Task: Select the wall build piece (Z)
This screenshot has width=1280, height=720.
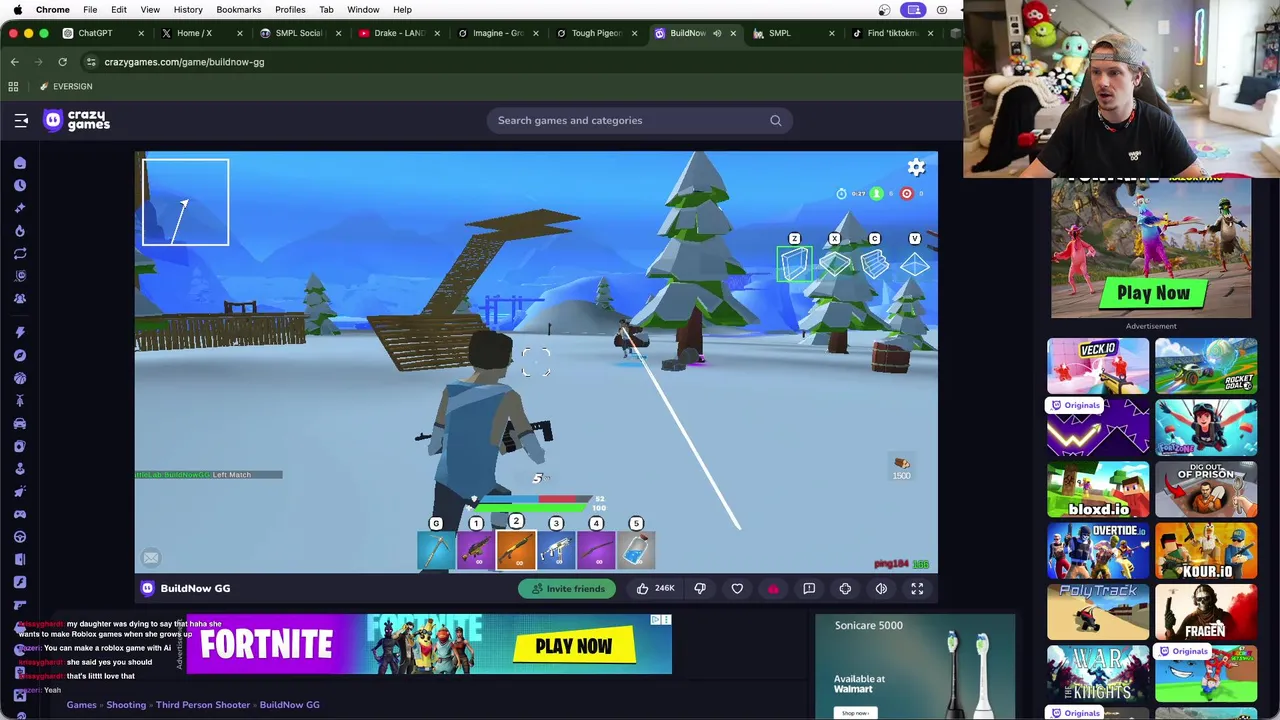Action: pos(795,264)
